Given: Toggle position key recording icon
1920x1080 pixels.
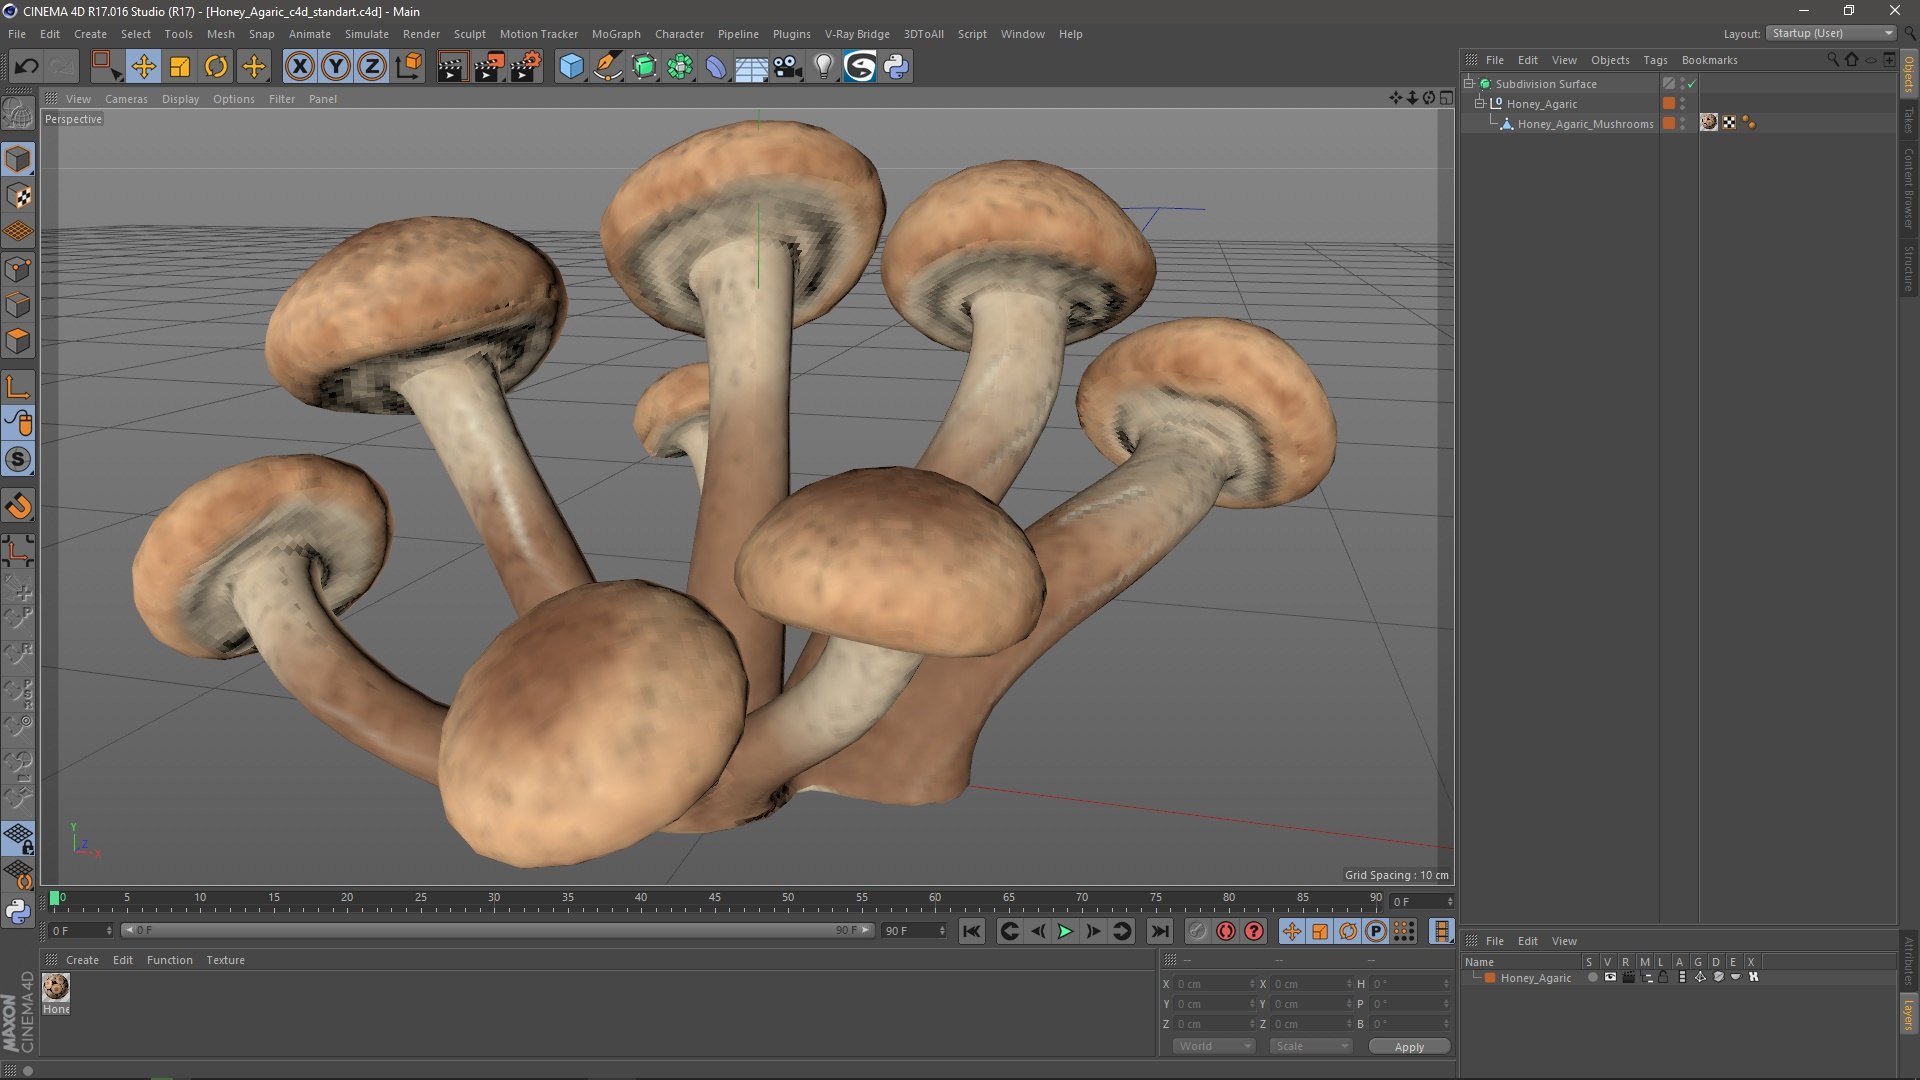Looking at the screenshot, I should click(x=1292, y=932).
